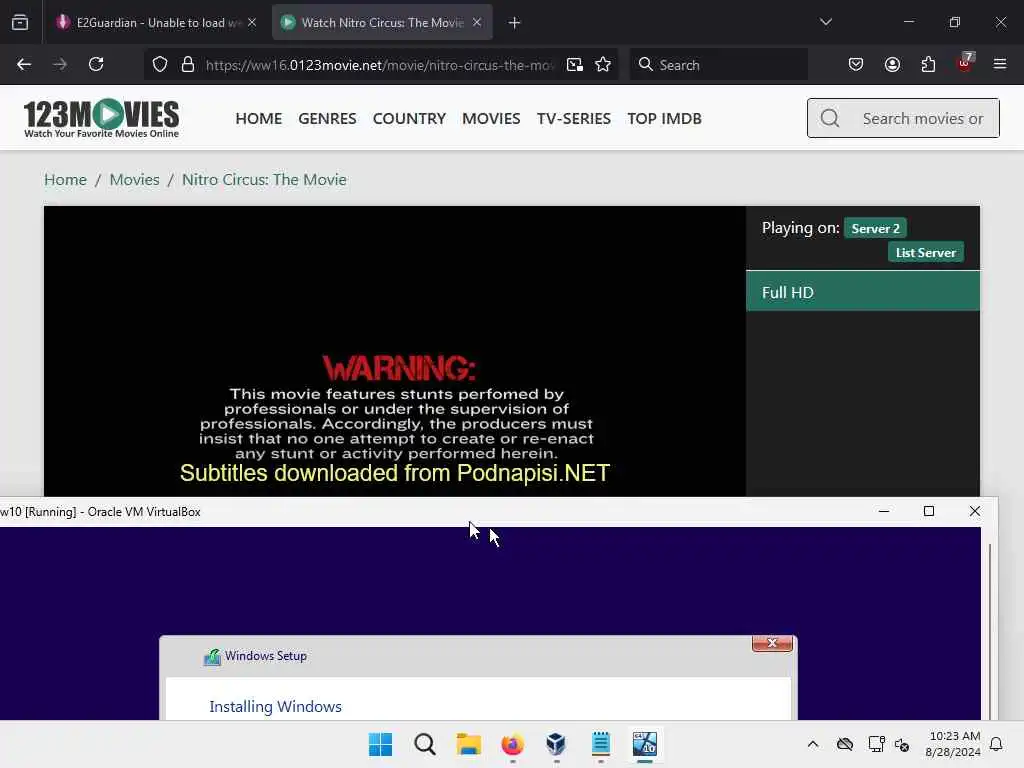Open the Extensions puzzle icon

(928, 65)
